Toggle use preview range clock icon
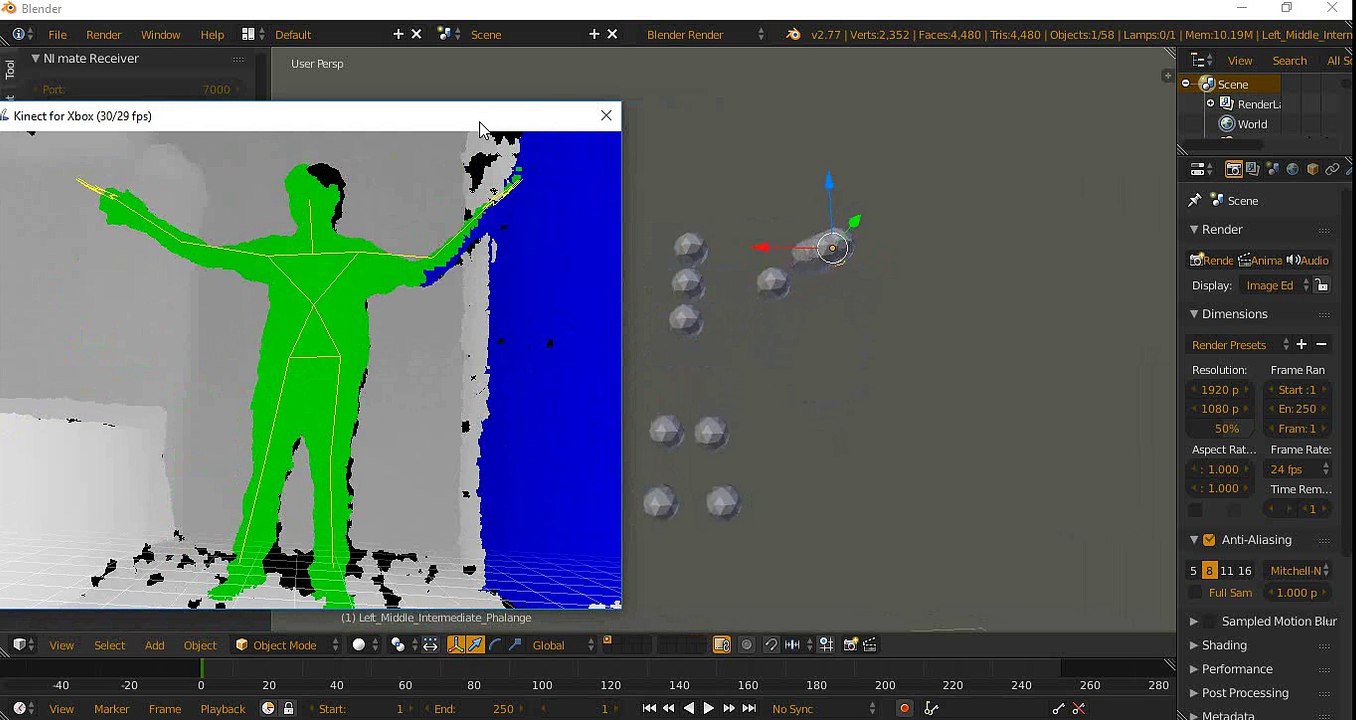 pyautogui.click(x=268, y=708)
